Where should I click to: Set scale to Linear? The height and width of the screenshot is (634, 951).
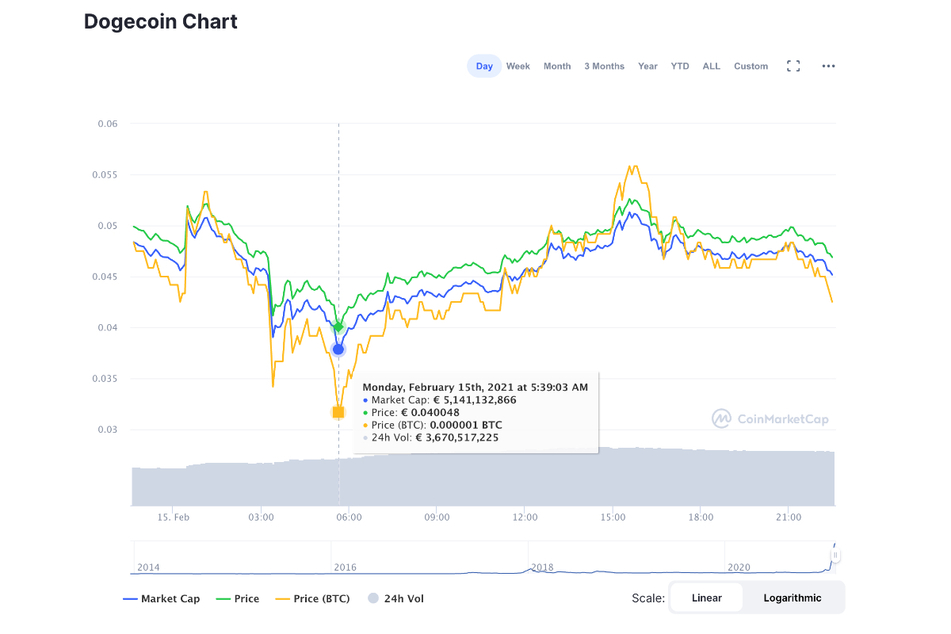707,598
